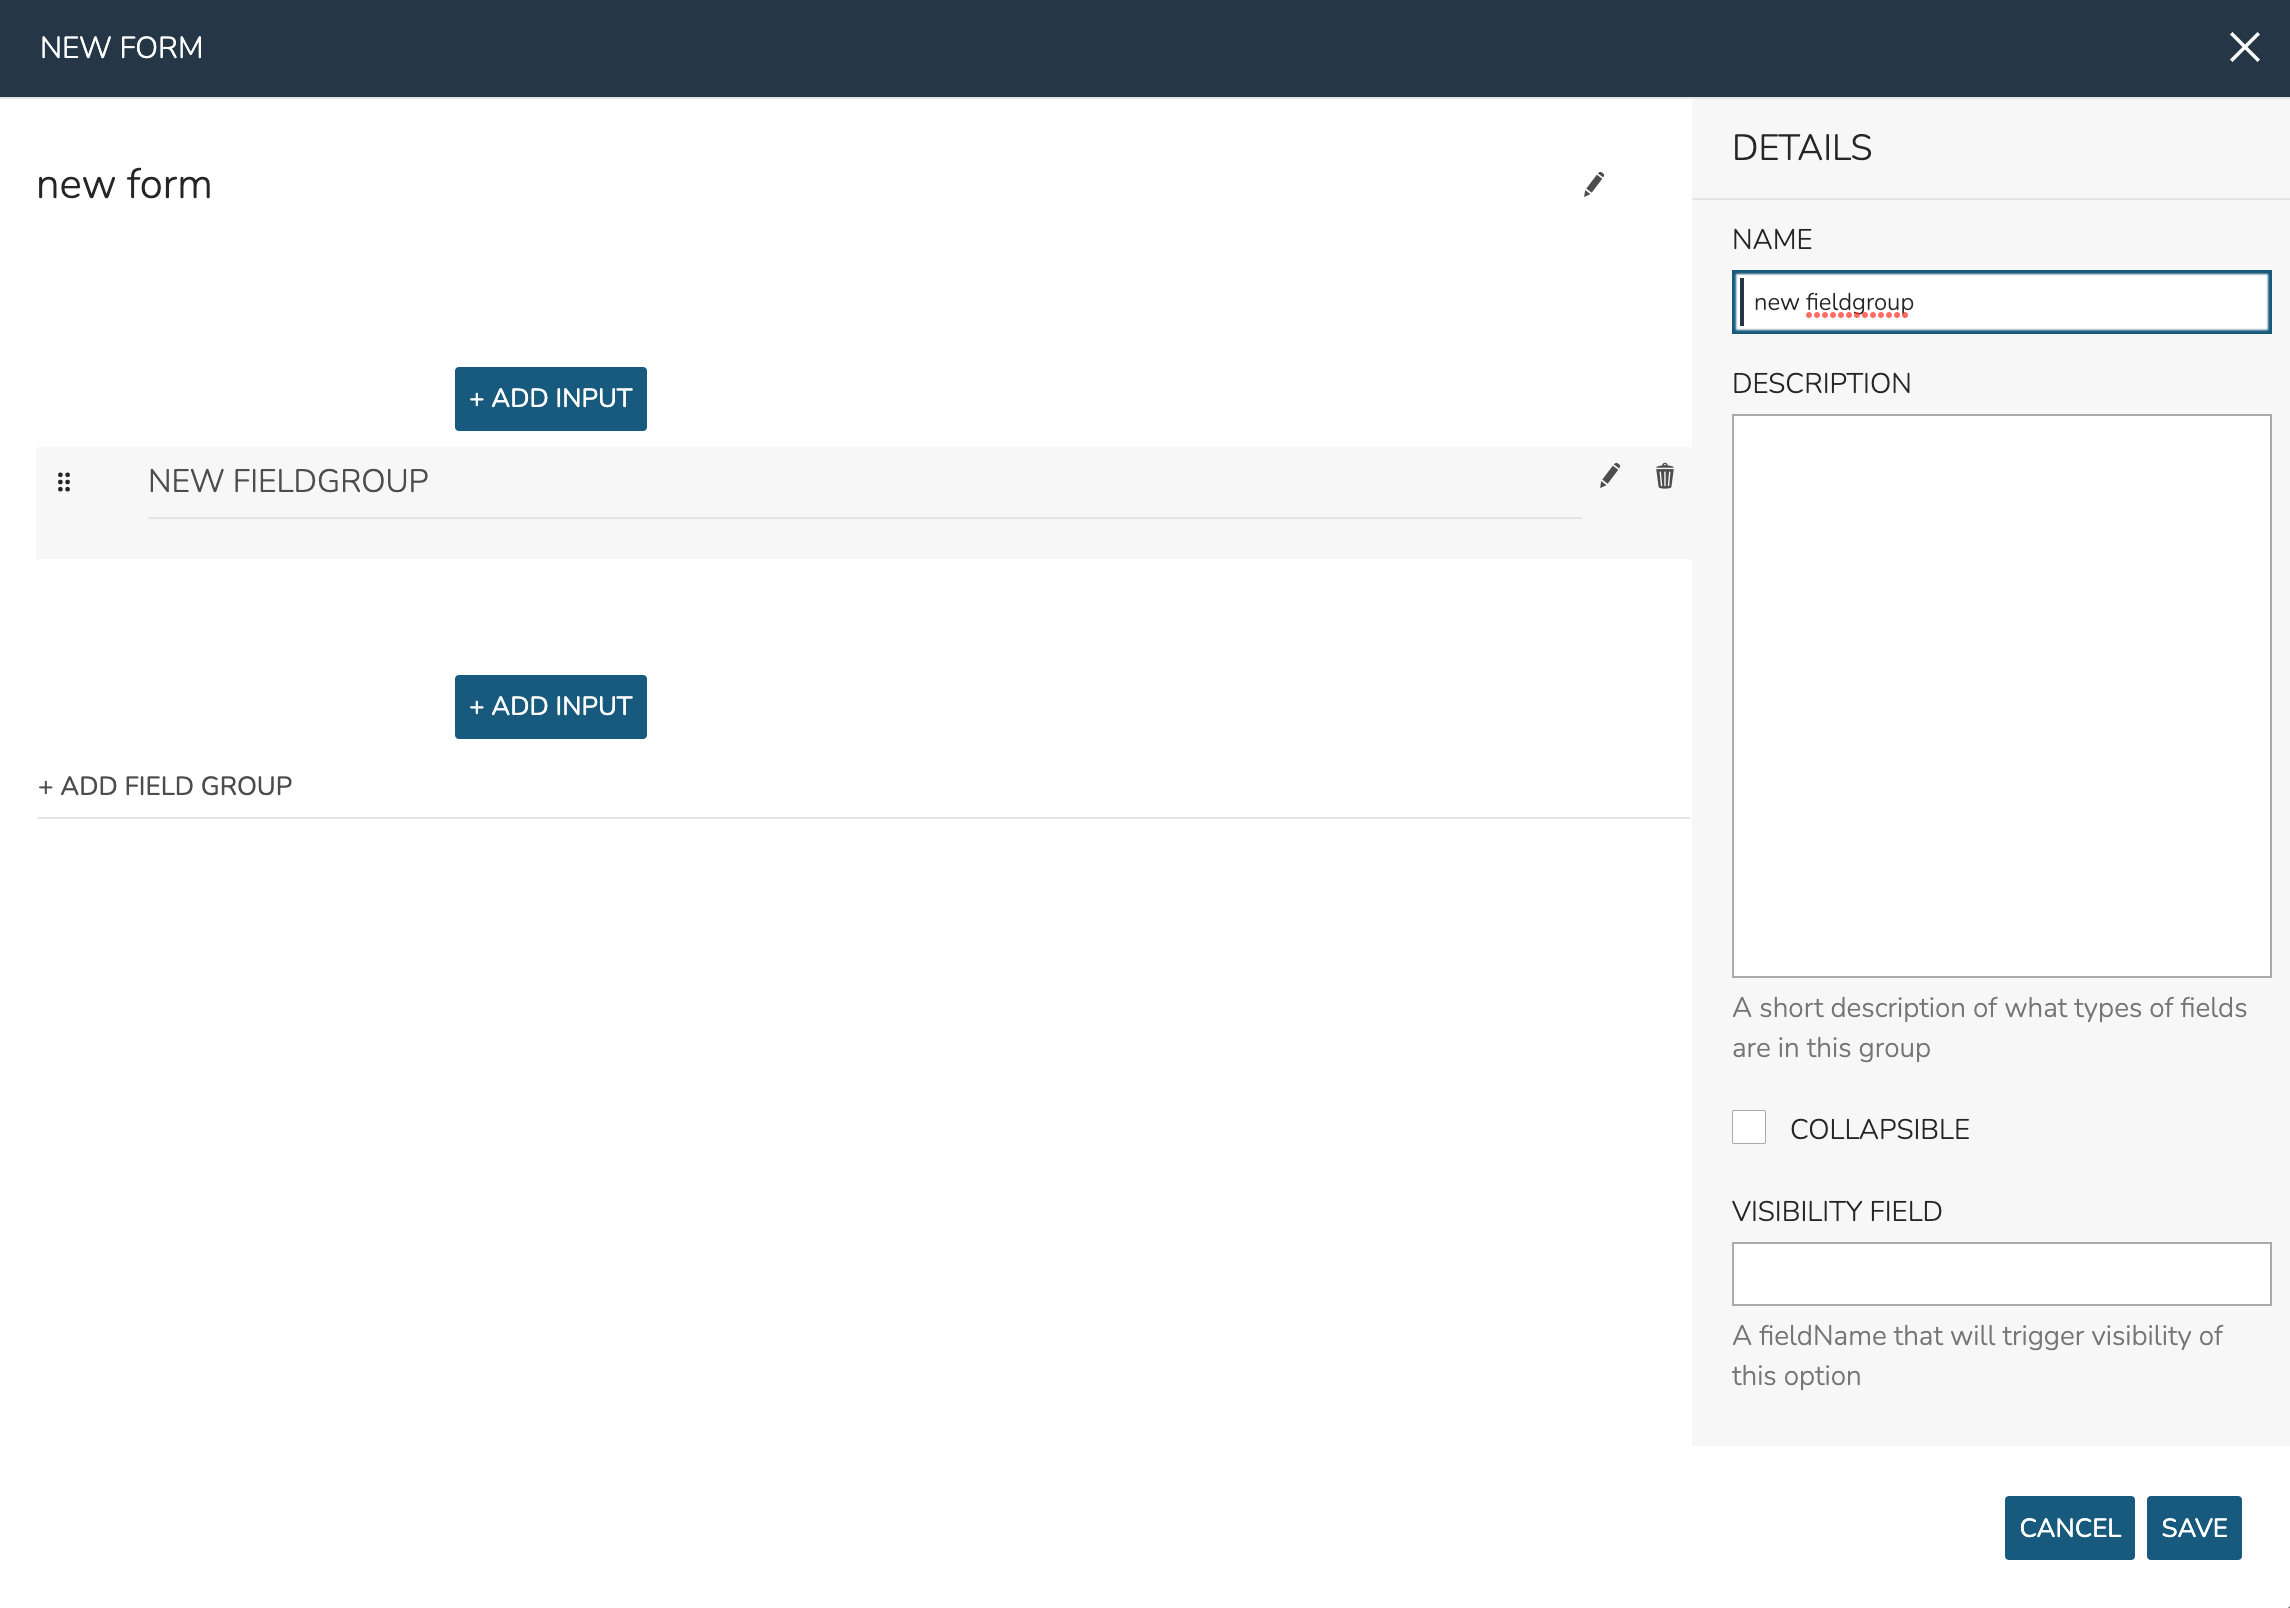Viewport: 2290px width, 1608px height.
Task: Add a new field group
Action: coord(165,786)
